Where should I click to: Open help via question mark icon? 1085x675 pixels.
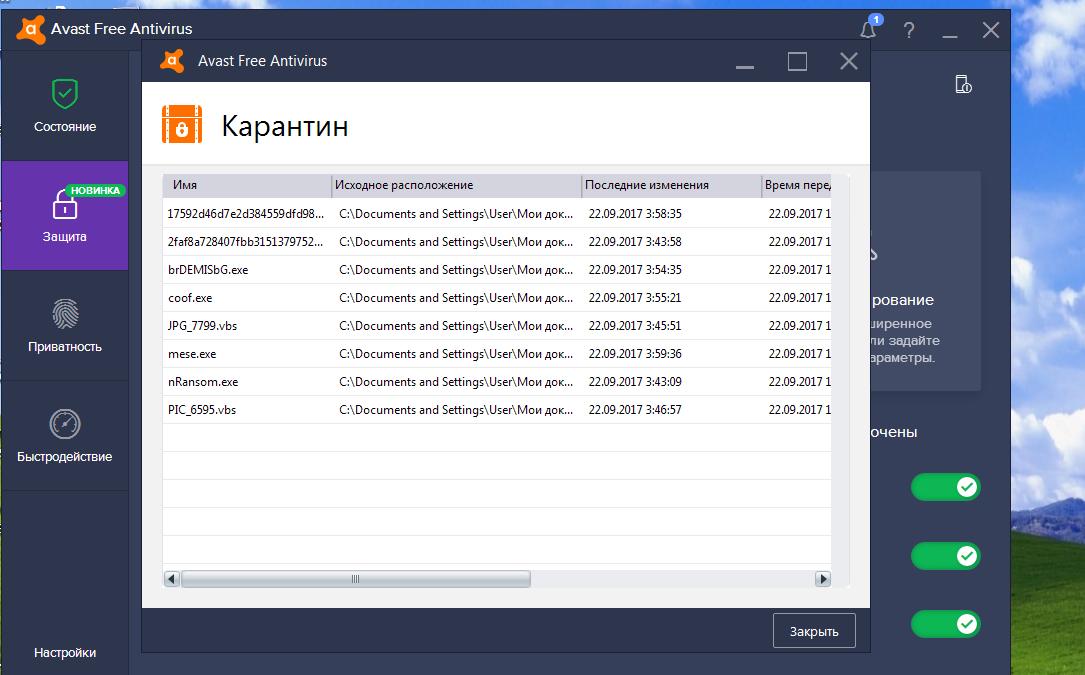point(909,30)
